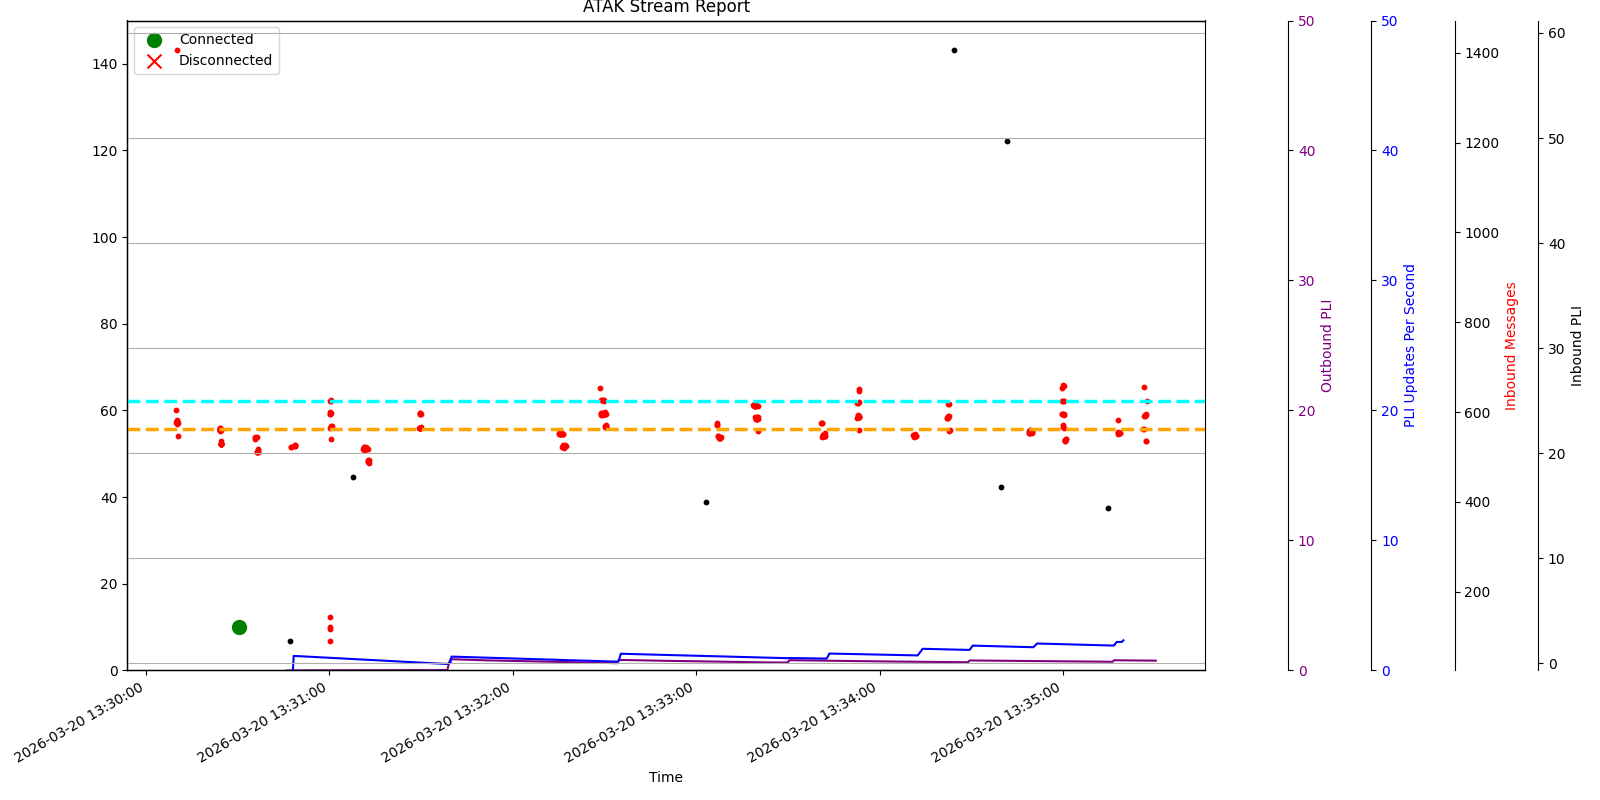Click the "Disconnected" legend text
Screen dimensions: 1600x800
(225, 61)
